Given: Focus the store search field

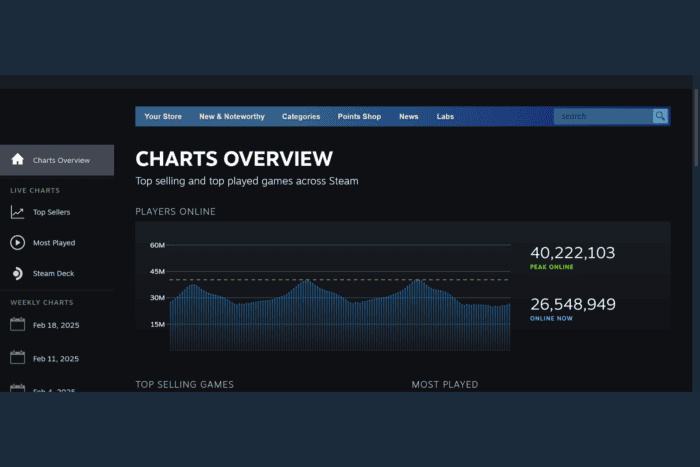Looking at the screenshot, I should 603,116.
